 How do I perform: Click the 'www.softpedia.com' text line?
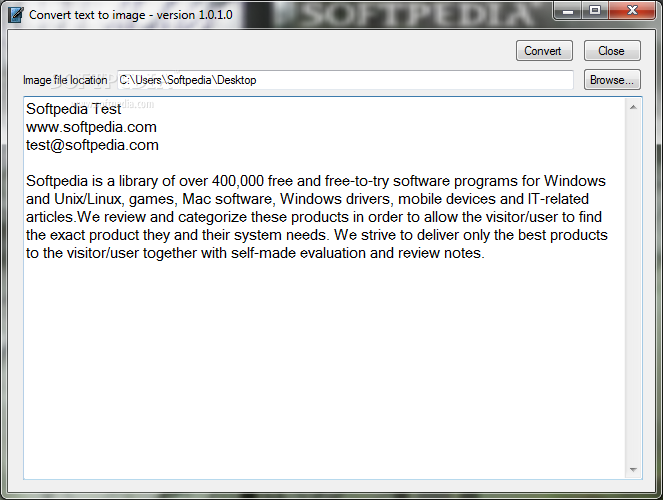(91, 127)
